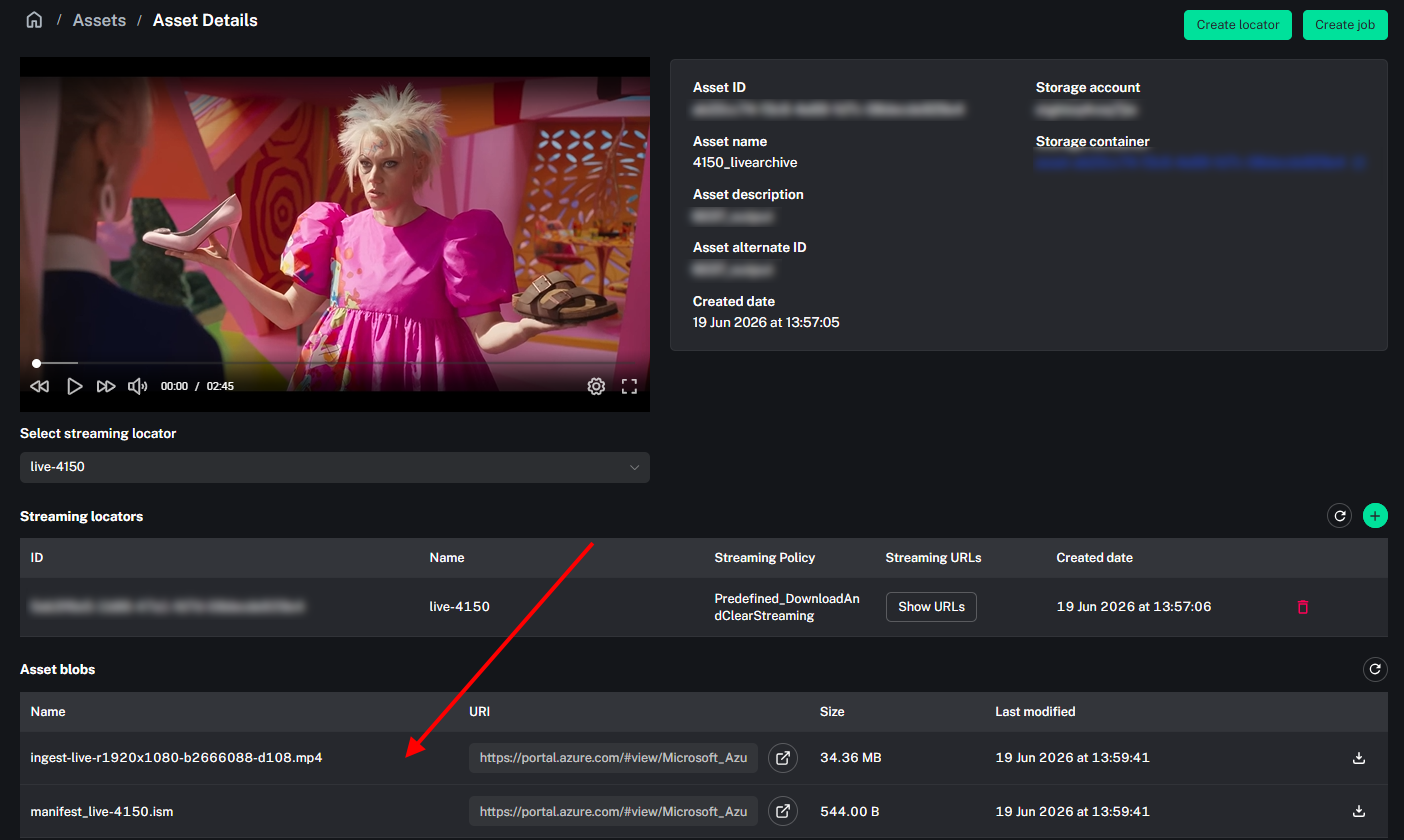Refresh the streaming locators list
Image resolution: width=1404 pixels, height=840 pixels.
point(1339,516)
